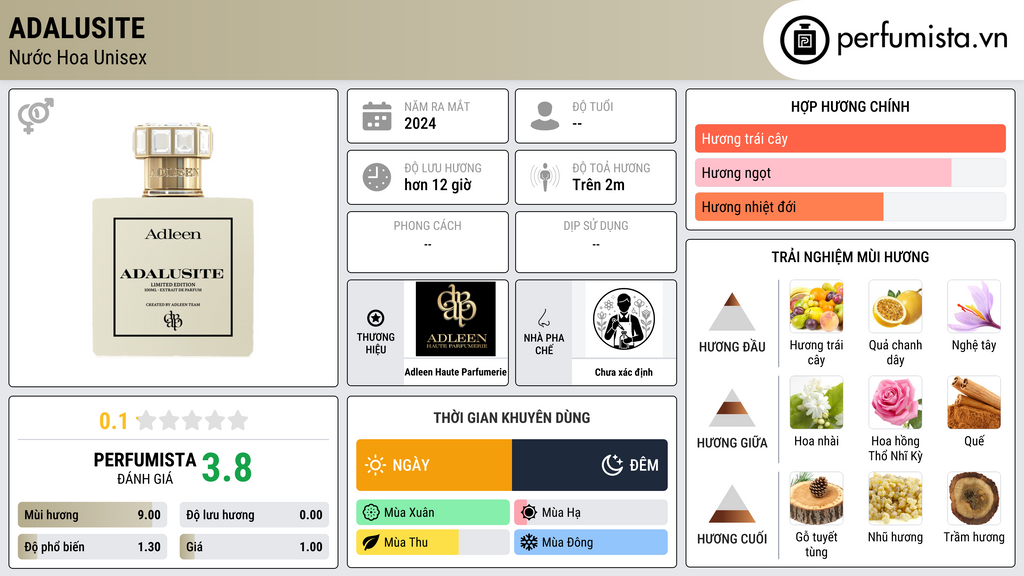Screen dimensions: 1024x576
Task: Click the moon icon in the Đêm bar
Action: [x=613, y=465]
